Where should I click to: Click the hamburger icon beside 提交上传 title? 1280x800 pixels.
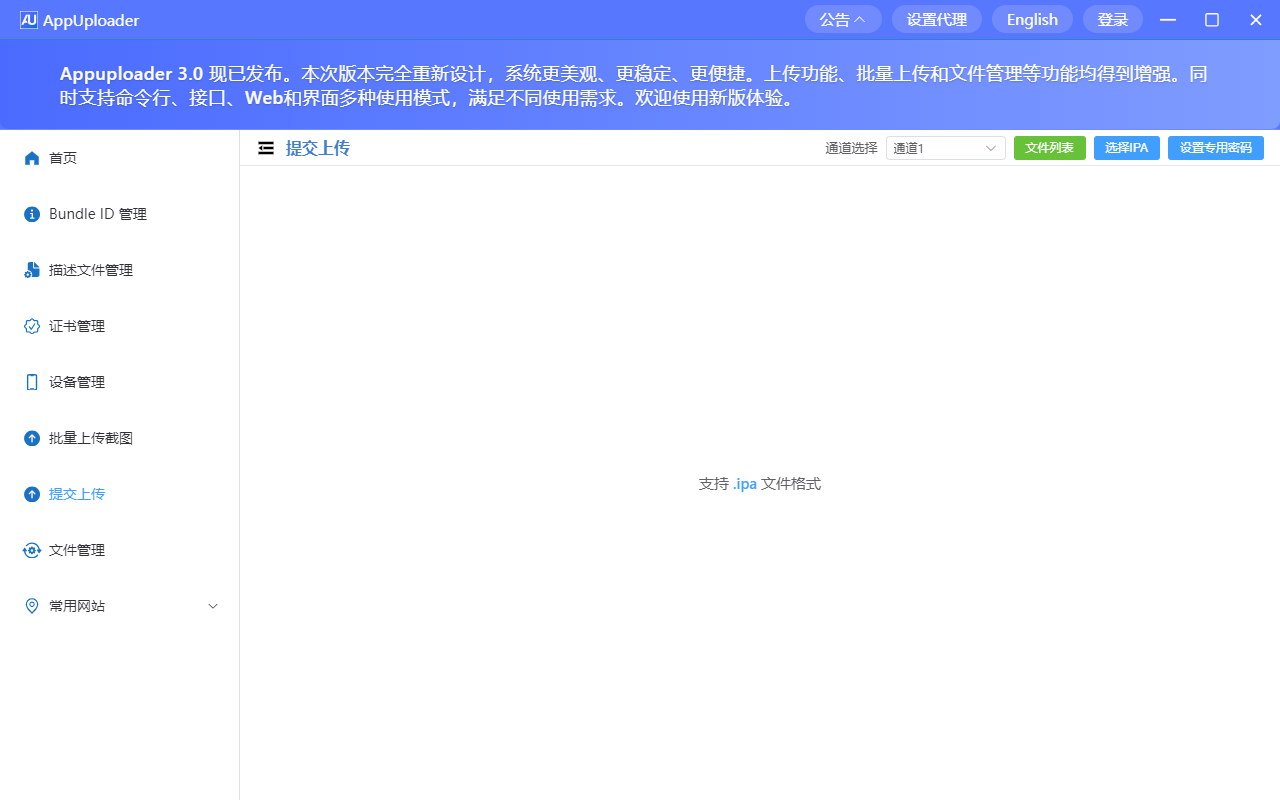point(266,147)
